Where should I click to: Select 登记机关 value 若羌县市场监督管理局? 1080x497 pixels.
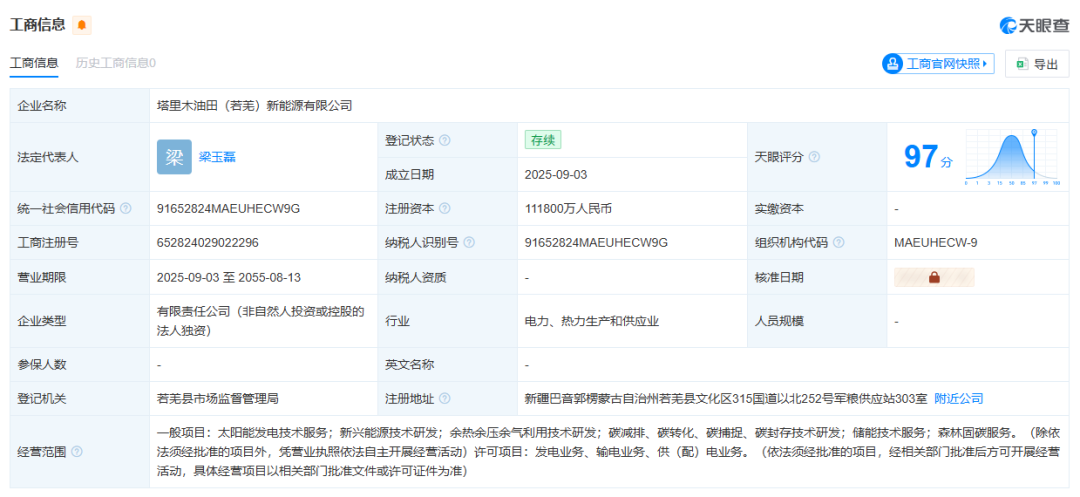click(x=218, y=399)
